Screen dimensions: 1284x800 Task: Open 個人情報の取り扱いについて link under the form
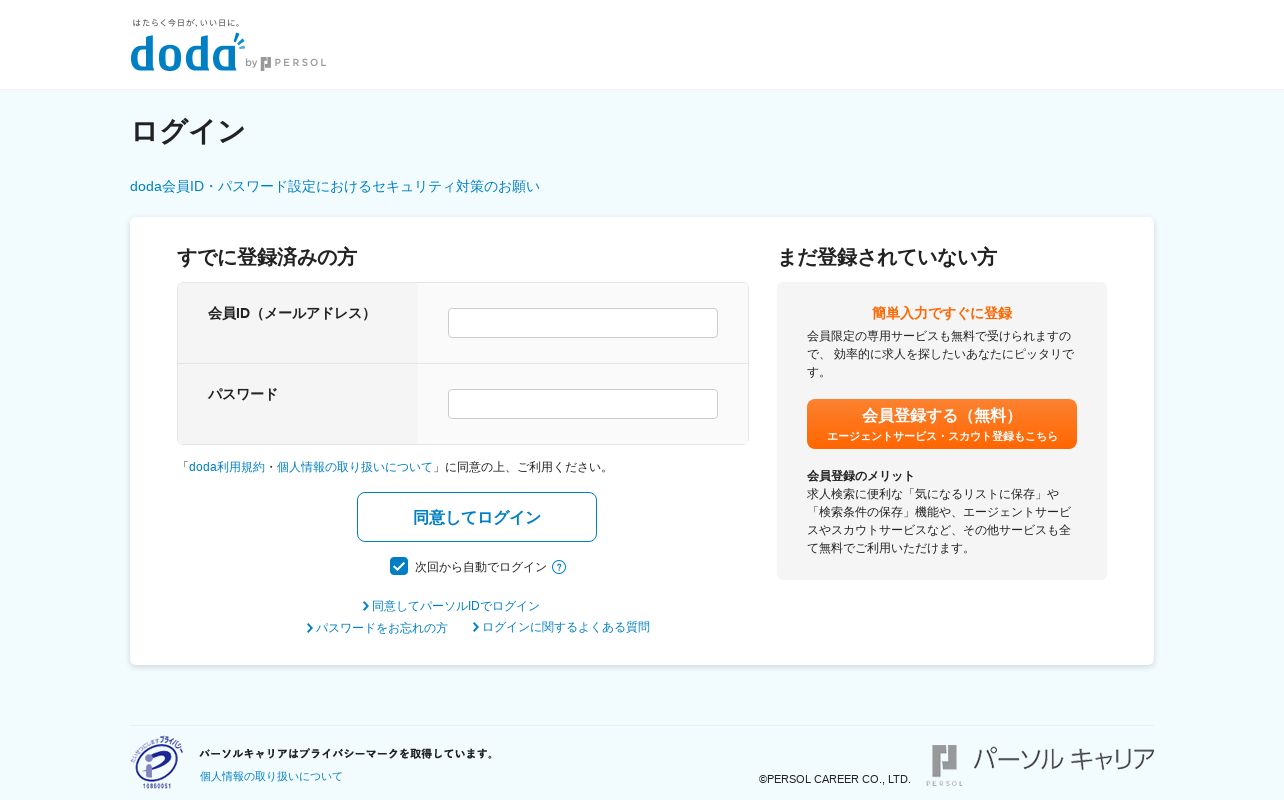point(355,467)
